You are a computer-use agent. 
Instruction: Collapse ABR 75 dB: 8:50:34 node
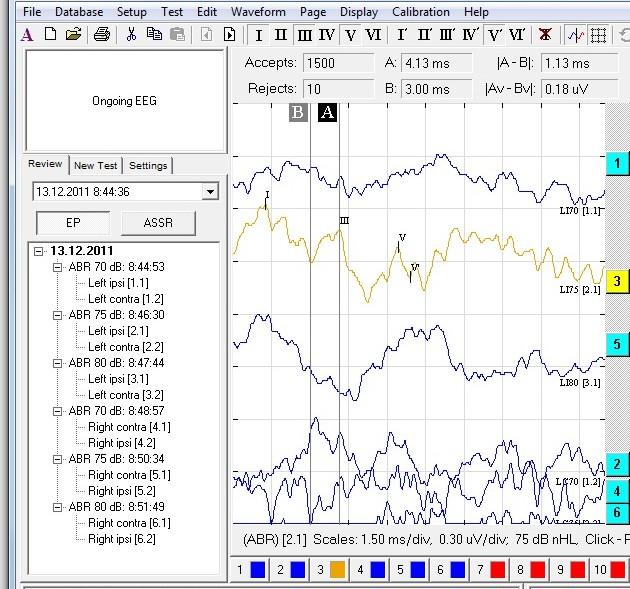[x=57, y=459]
